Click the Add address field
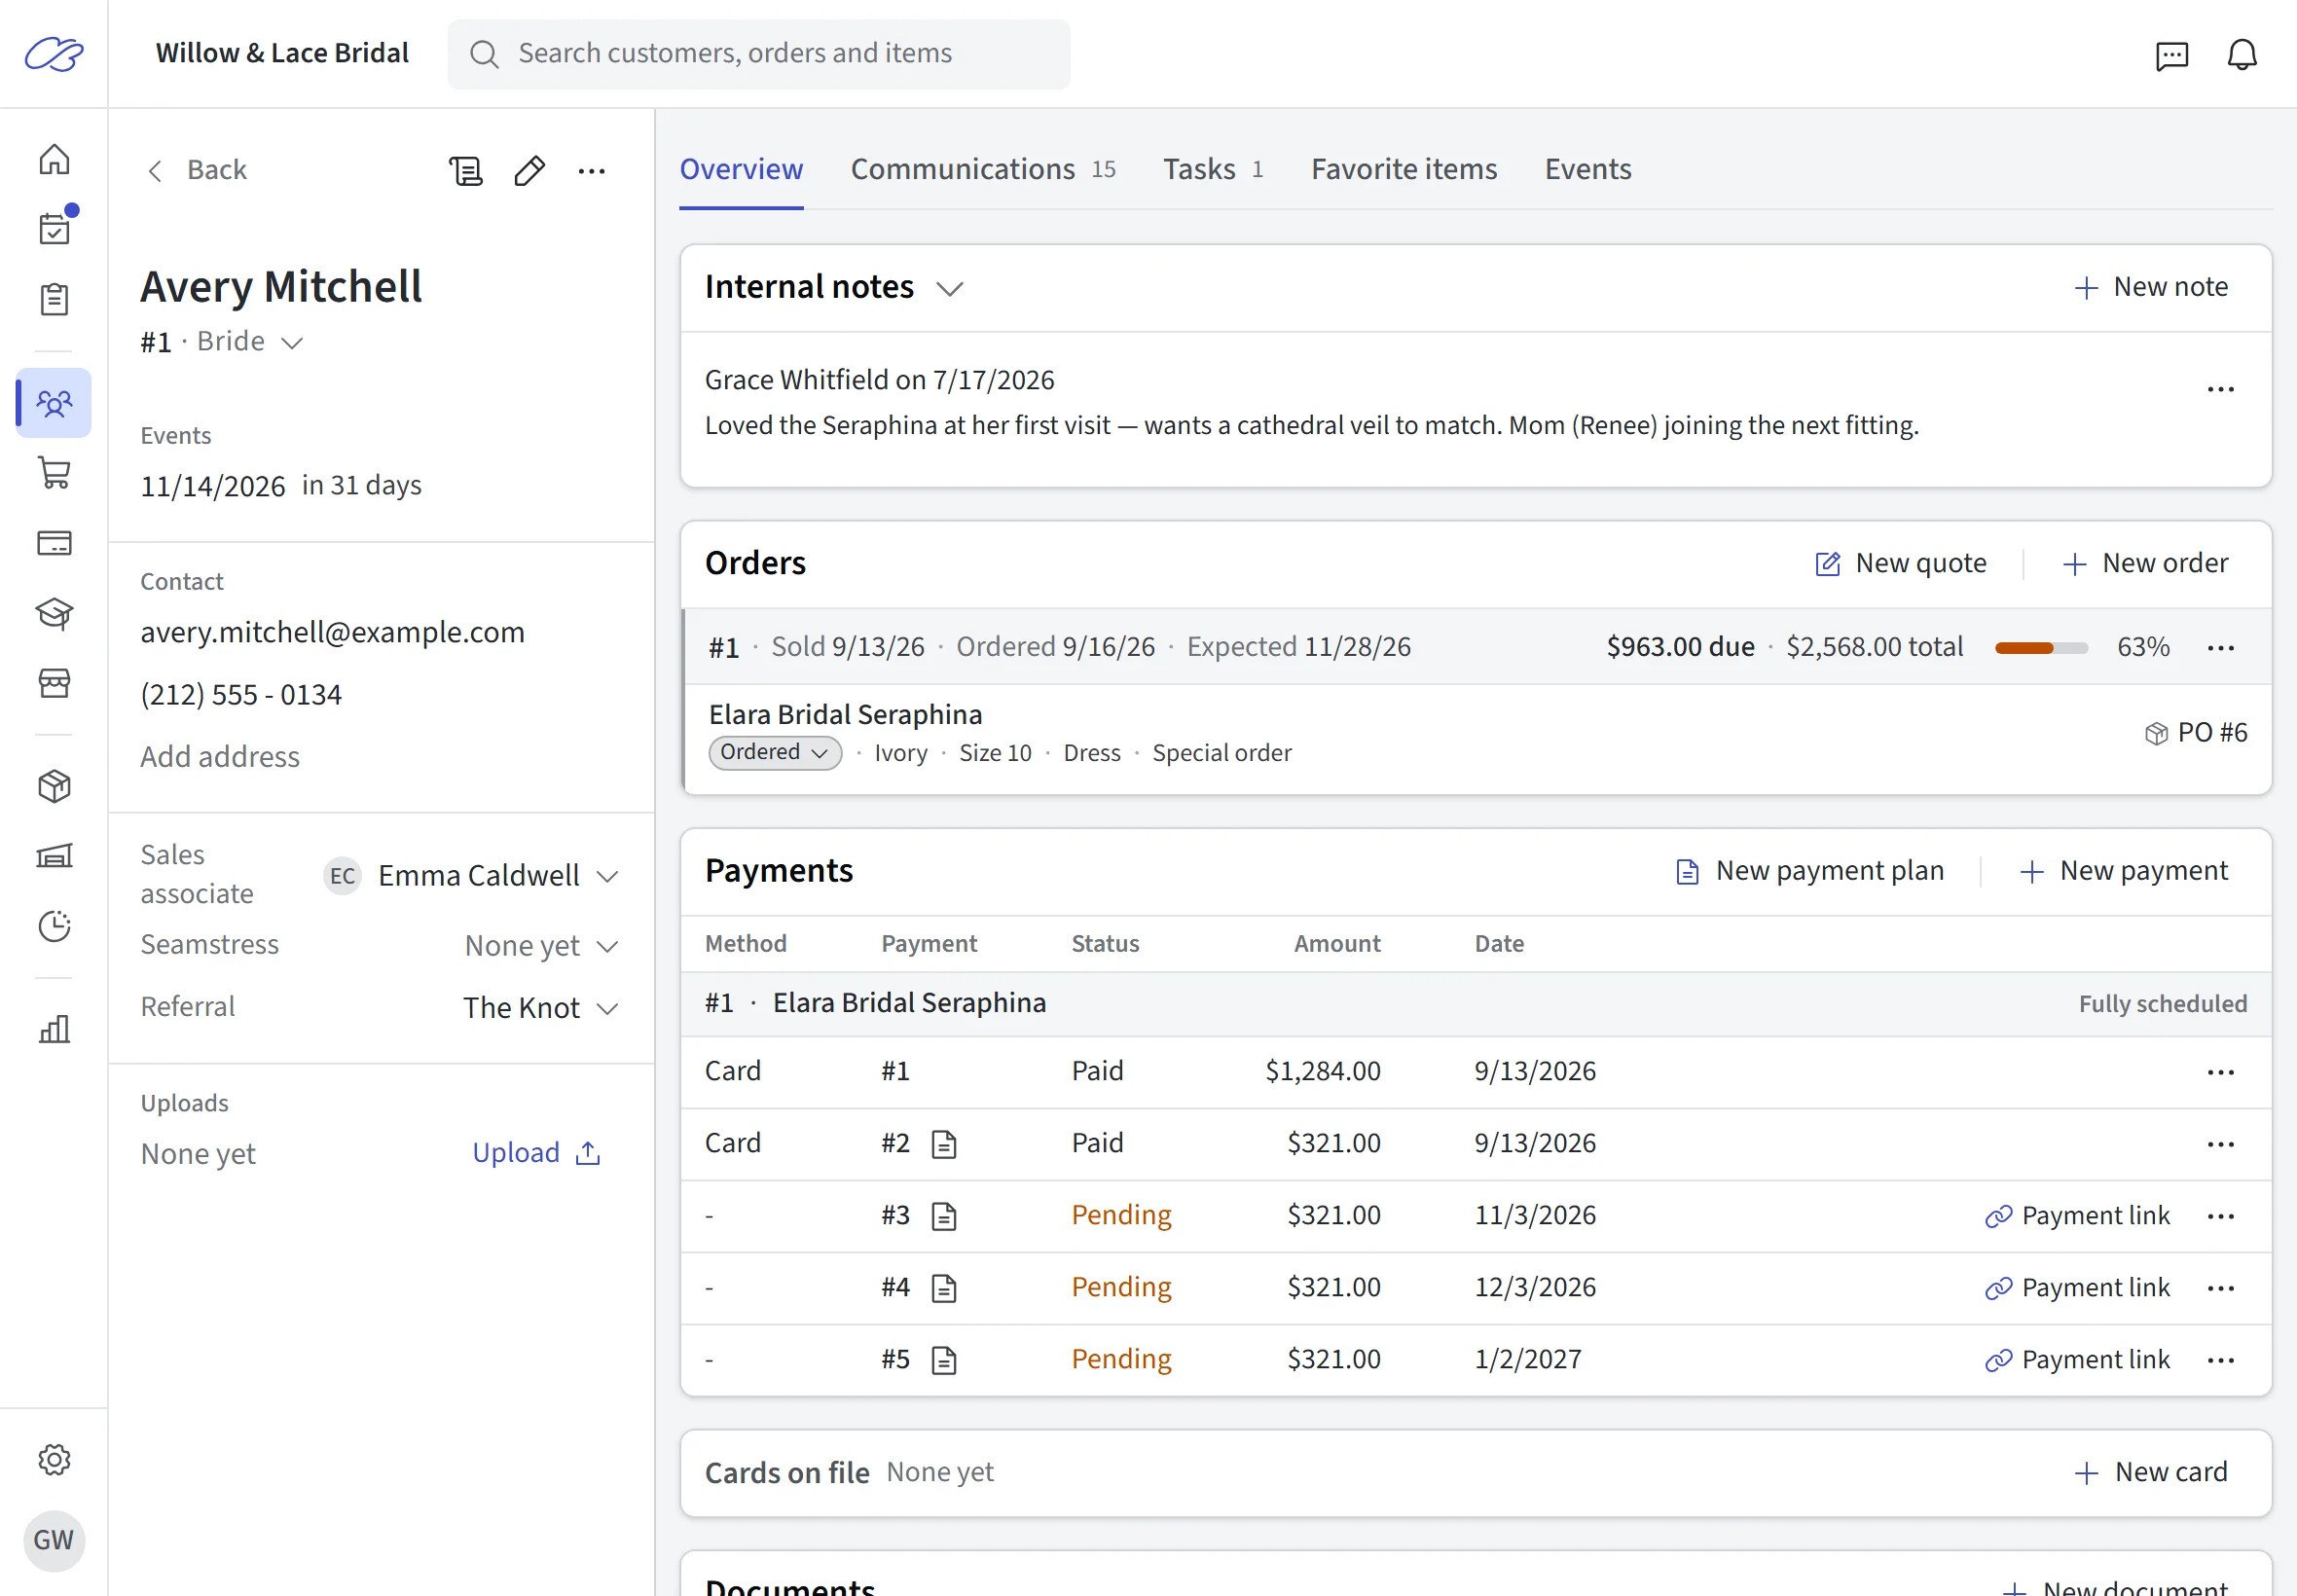2297x1596 pixels. click(220, 757)
